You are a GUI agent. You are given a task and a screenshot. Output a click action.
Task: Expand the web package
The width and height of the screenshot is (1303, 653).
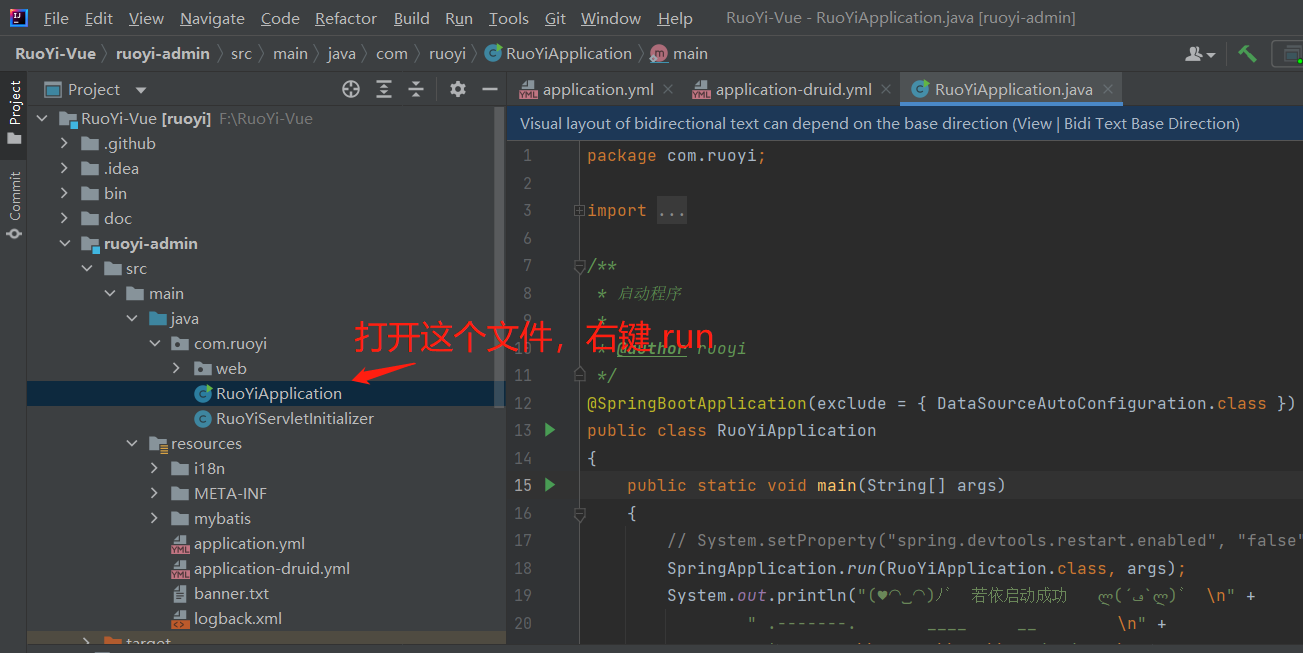(177, 368)
